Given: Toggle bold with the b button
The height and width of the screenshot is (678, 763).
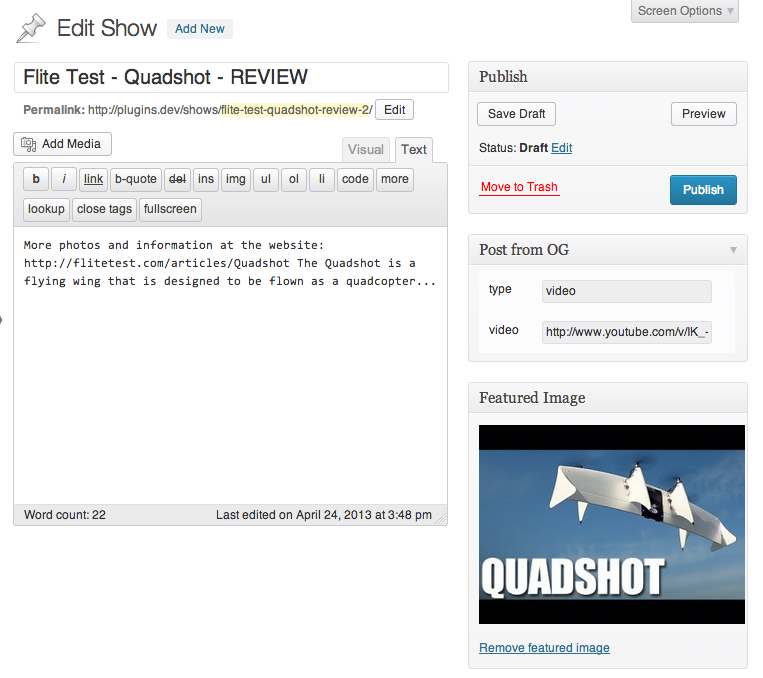Looking at the screenshot, I should (36, 180).
